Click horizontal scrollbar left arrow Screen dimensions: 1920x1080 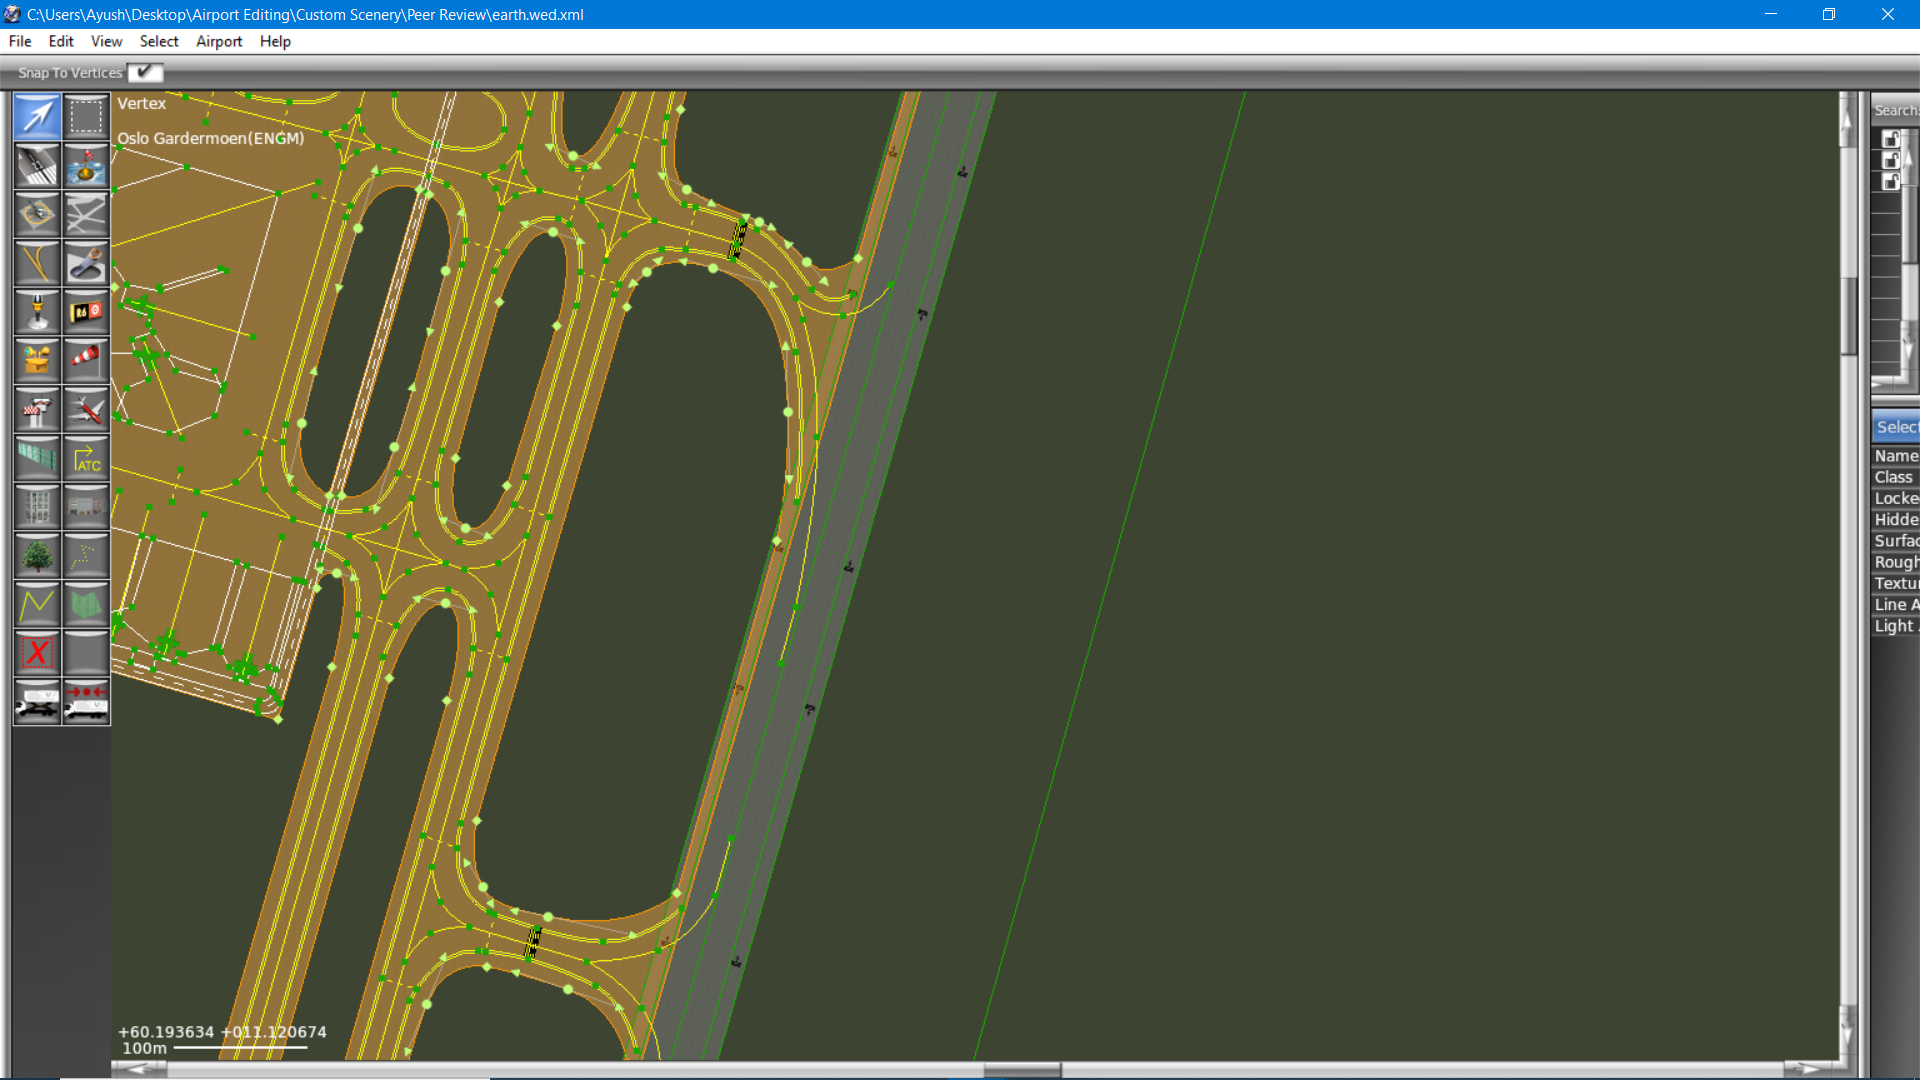click(x=140, y=1068)
